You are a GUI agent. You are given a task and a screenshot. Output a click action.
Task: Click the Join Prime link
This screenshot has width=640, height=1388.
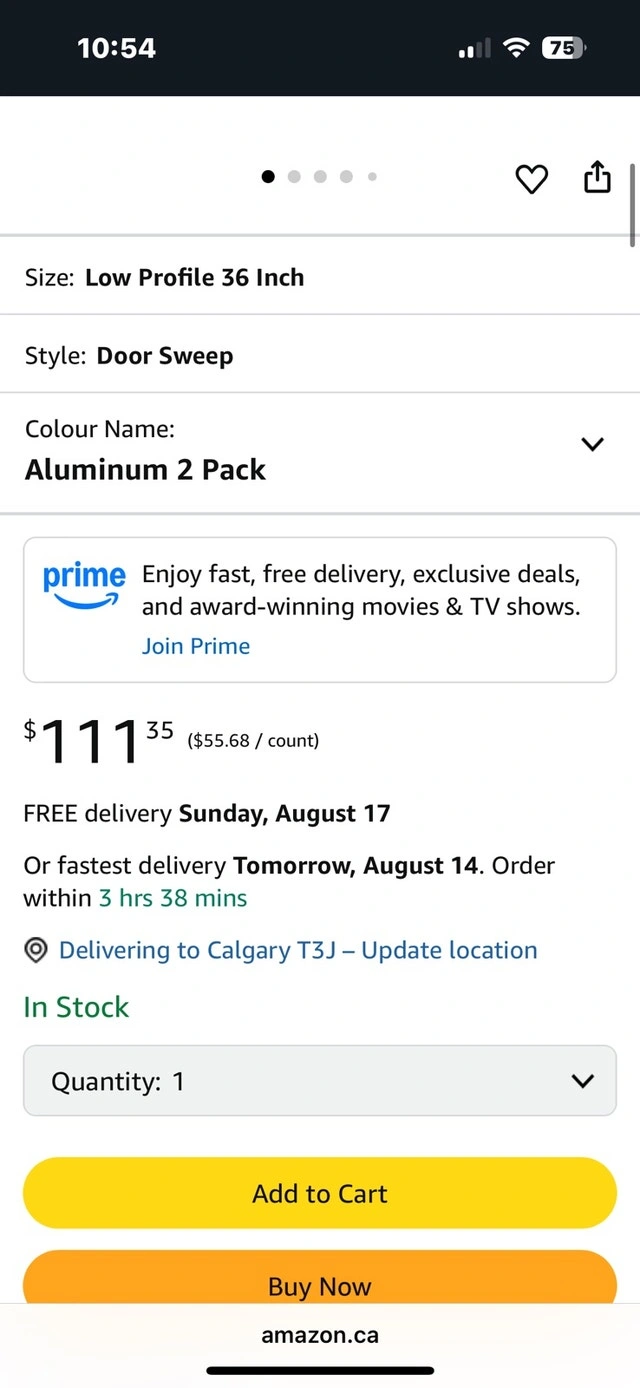coord(196,646)
